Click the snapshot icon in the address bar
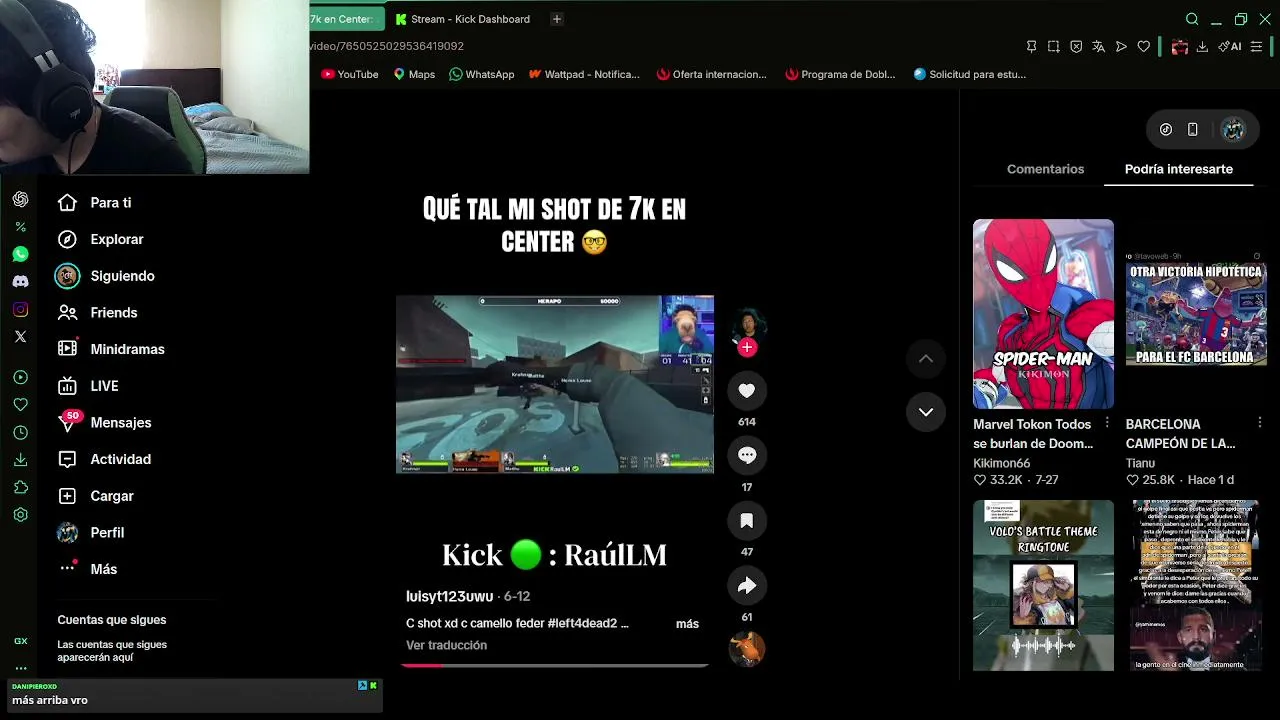The image size is (1280, 720). [1054, 46]
